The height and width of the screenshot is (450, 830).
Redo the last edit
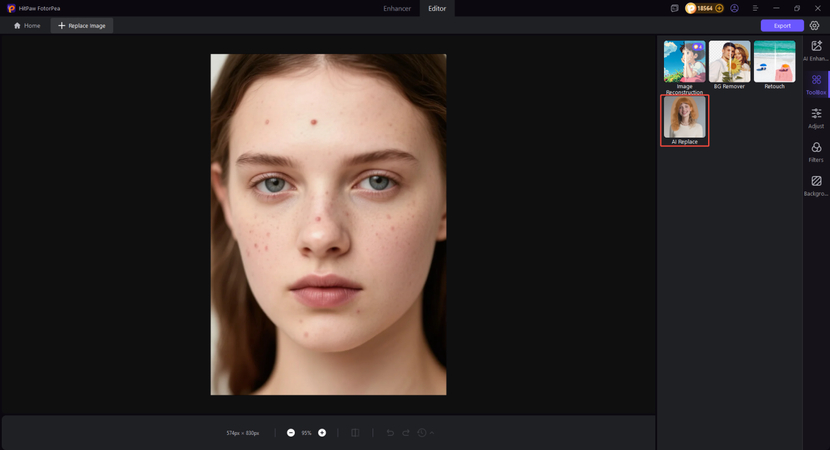405,433
